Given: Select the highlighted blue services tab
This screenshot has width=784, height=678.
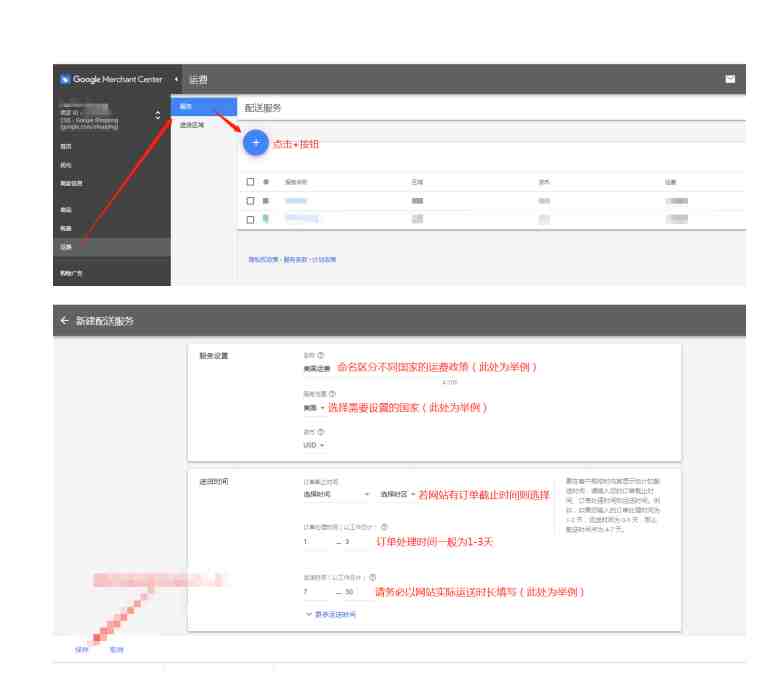Looking at the screenshot, I should click(x=204, y=106).
